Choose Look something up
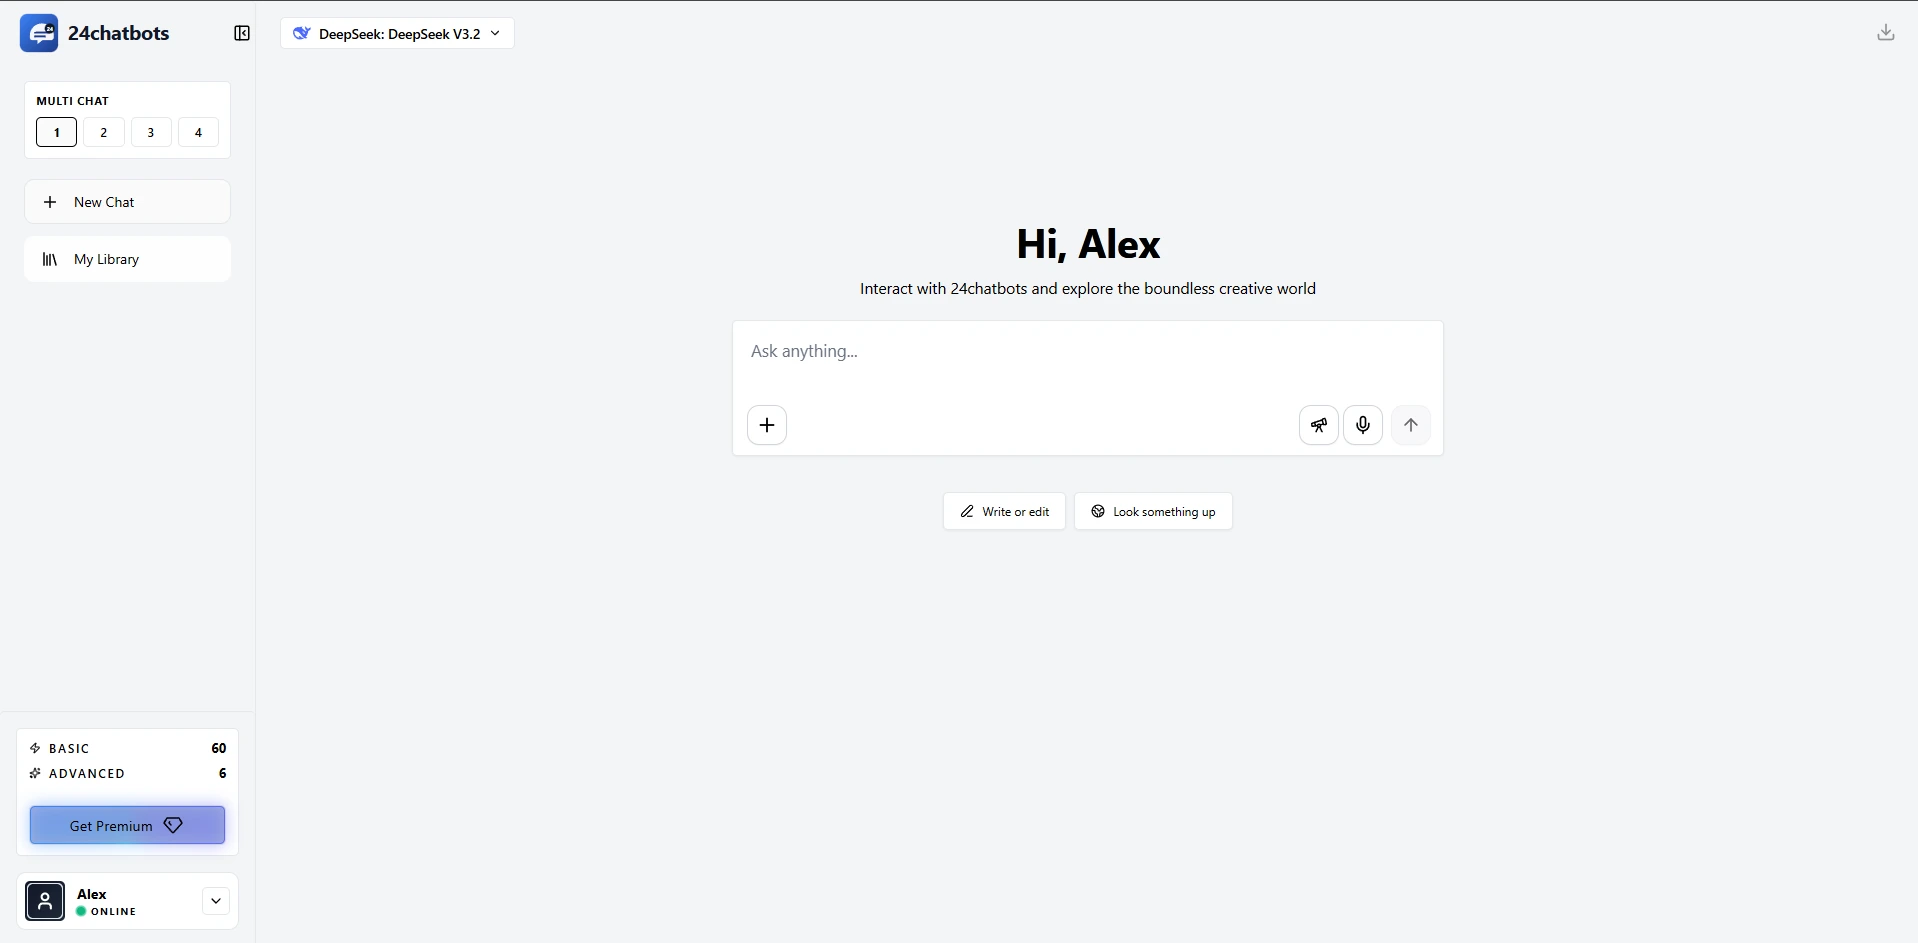Screen dimensions: 1918x943 (1152, 511)
